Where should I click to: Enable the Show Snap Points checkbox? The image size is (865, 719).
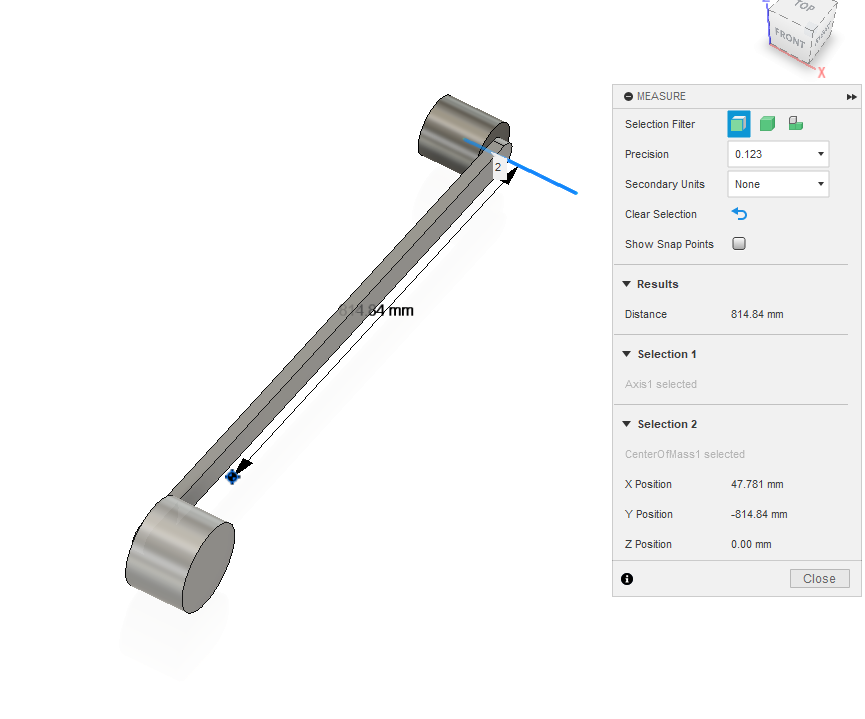[739, 243]
